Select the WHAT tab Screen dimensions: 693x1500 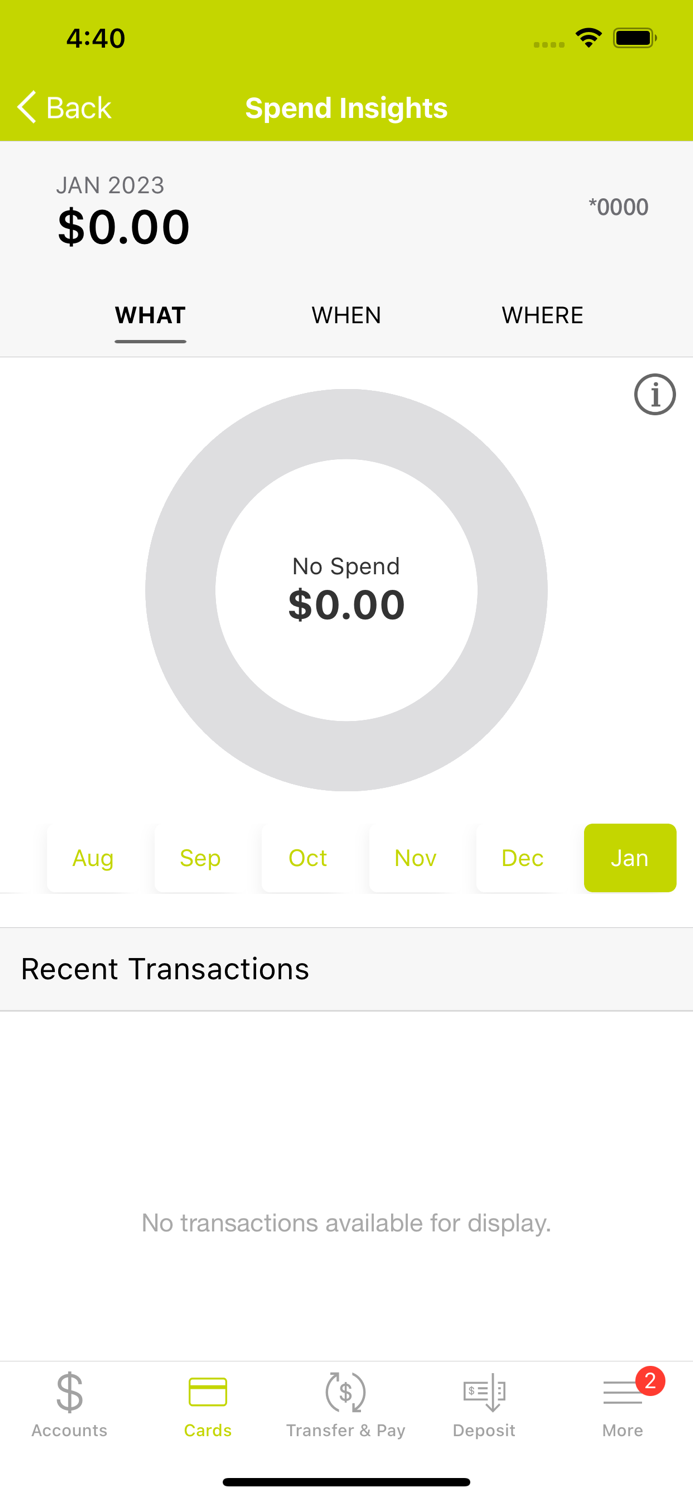(150, 315)
